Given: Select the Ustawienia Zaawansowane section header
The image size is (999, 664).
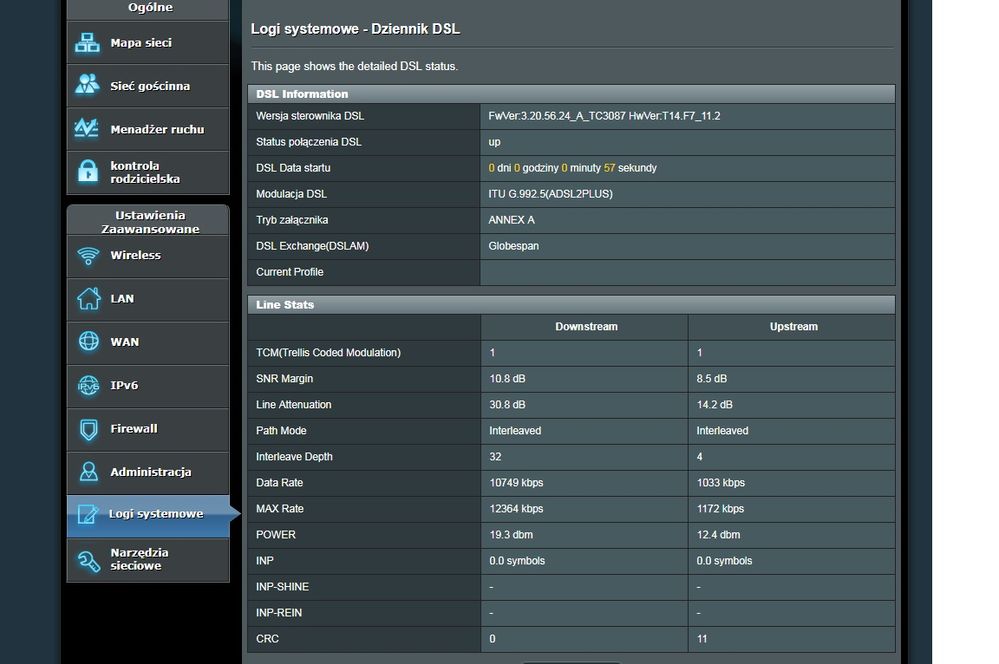Looking at the screenshot, I should (x=149, y=221).
